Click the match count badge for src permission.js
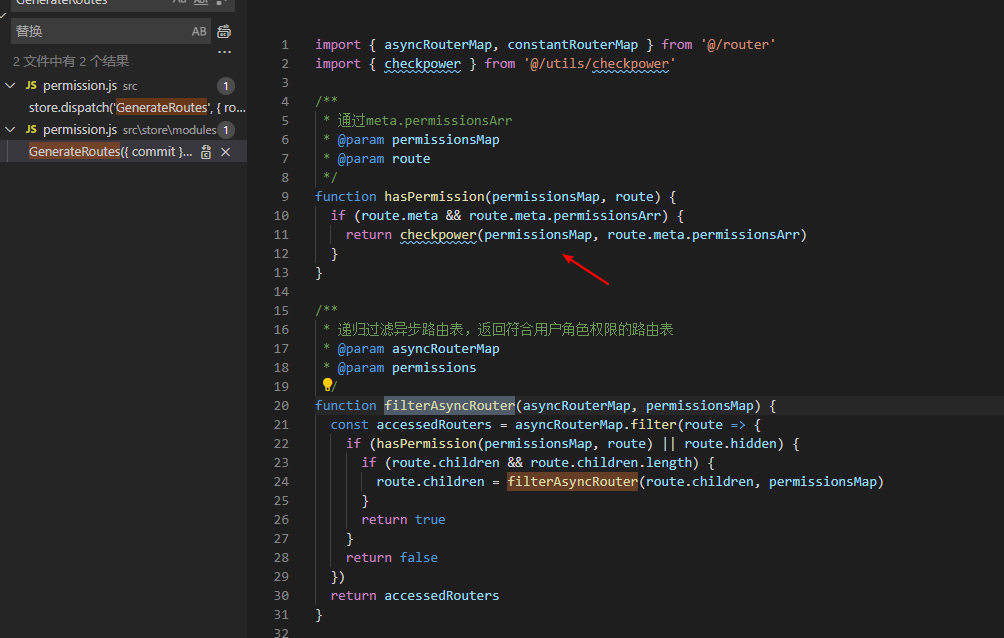Screen dimensions: 1004x638 pos(226,86)
